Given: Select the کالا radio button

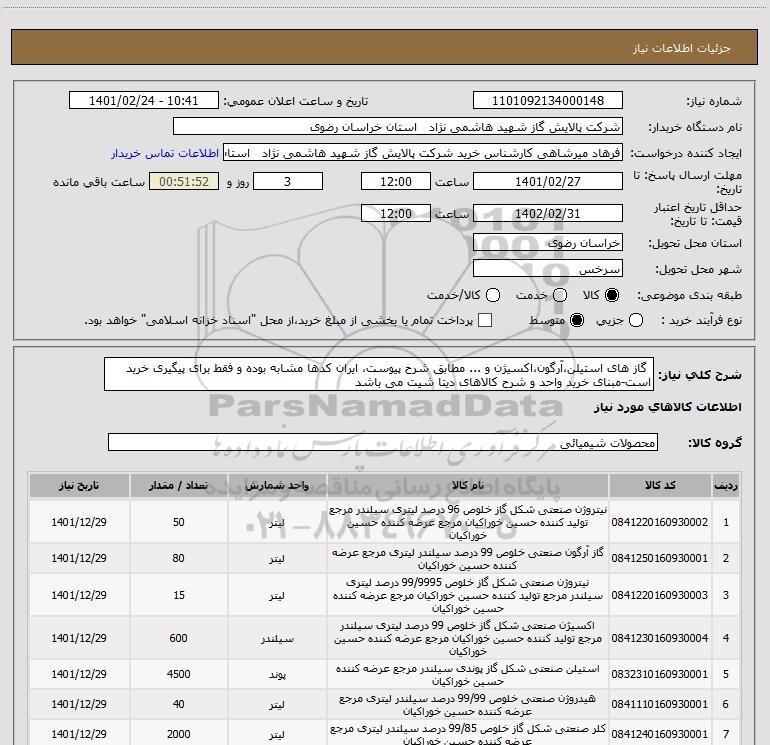Looking at the screenshot, I should [612, 295].
